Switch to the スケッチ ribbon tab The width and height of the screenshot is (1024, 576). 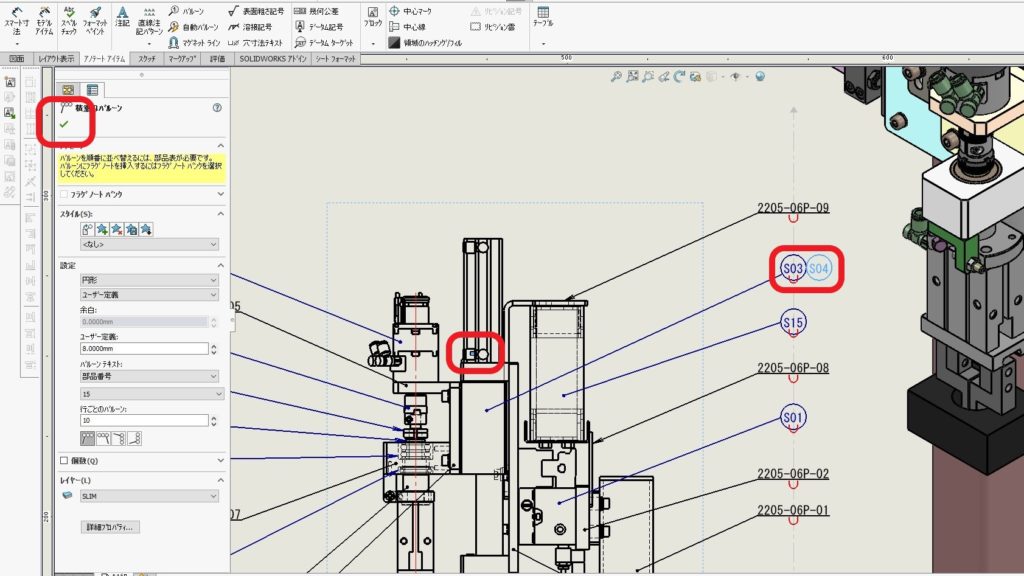(x=147, y=59)
